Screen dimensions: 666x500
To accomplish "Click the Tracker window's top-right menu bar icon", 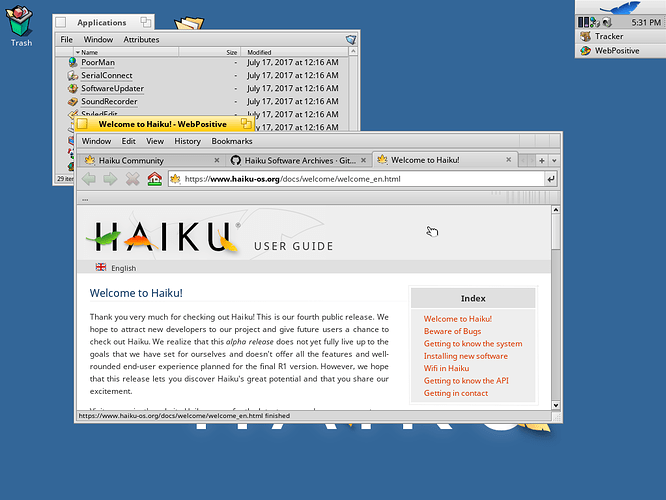I will pyautogui.click(x=351, y=40).
